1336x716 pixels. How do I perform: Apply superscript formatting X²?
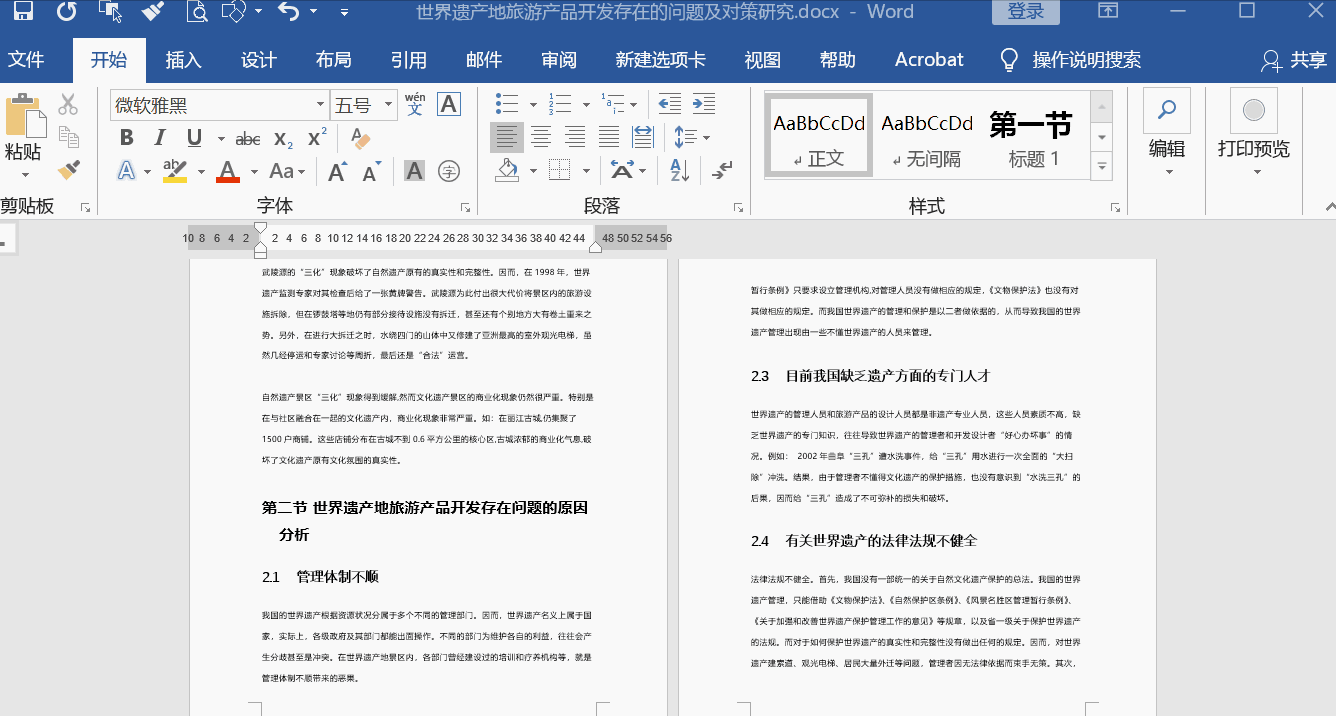317,138
